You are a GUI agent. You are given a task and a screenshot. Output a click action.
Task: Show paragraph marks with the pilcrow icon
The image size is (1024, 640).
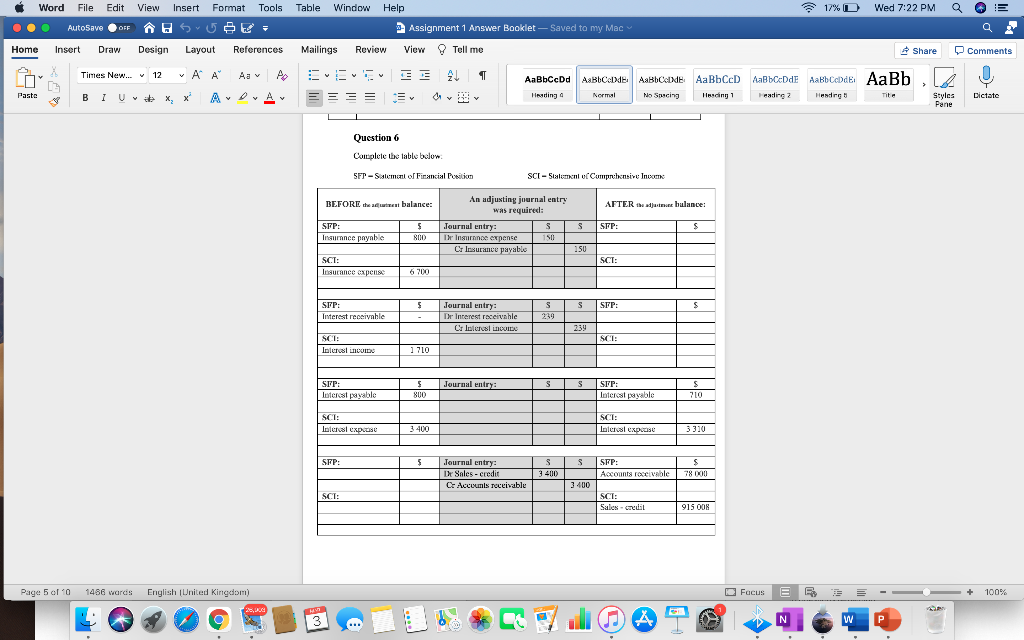pyautogui.click(x=483, y=76)
